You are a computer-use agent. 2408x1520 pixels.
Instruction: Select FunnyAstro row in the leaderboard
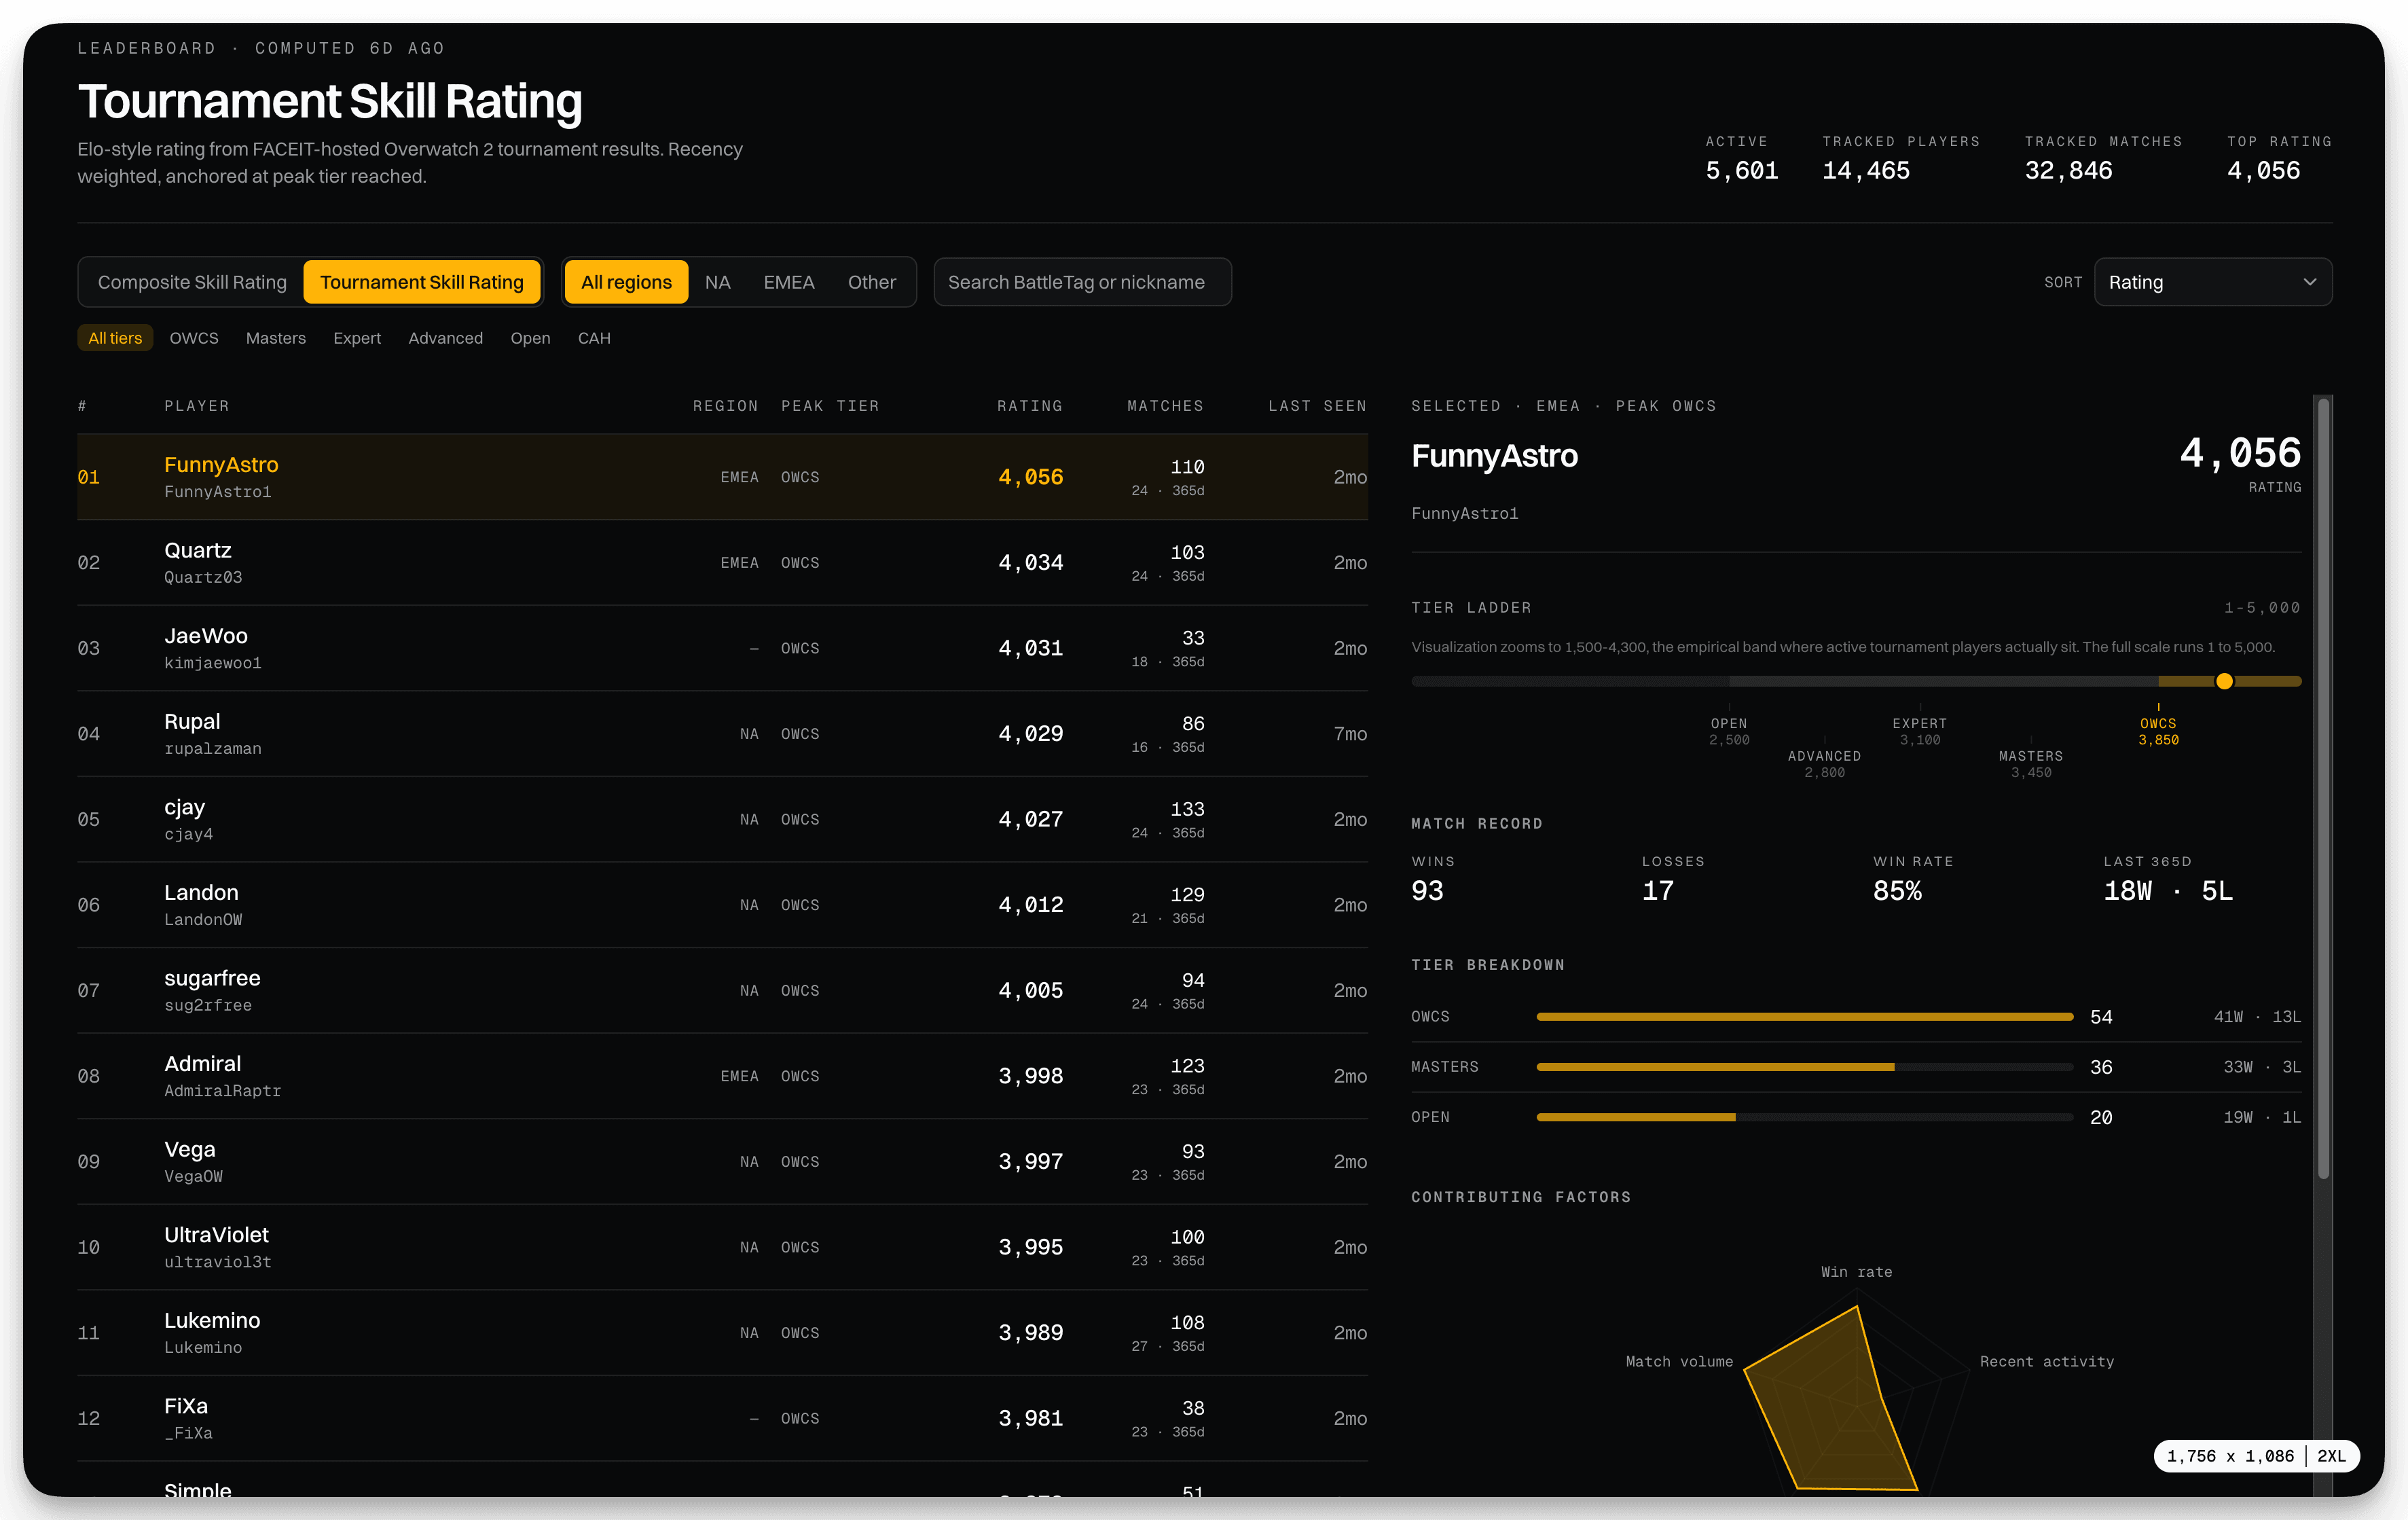722,477
